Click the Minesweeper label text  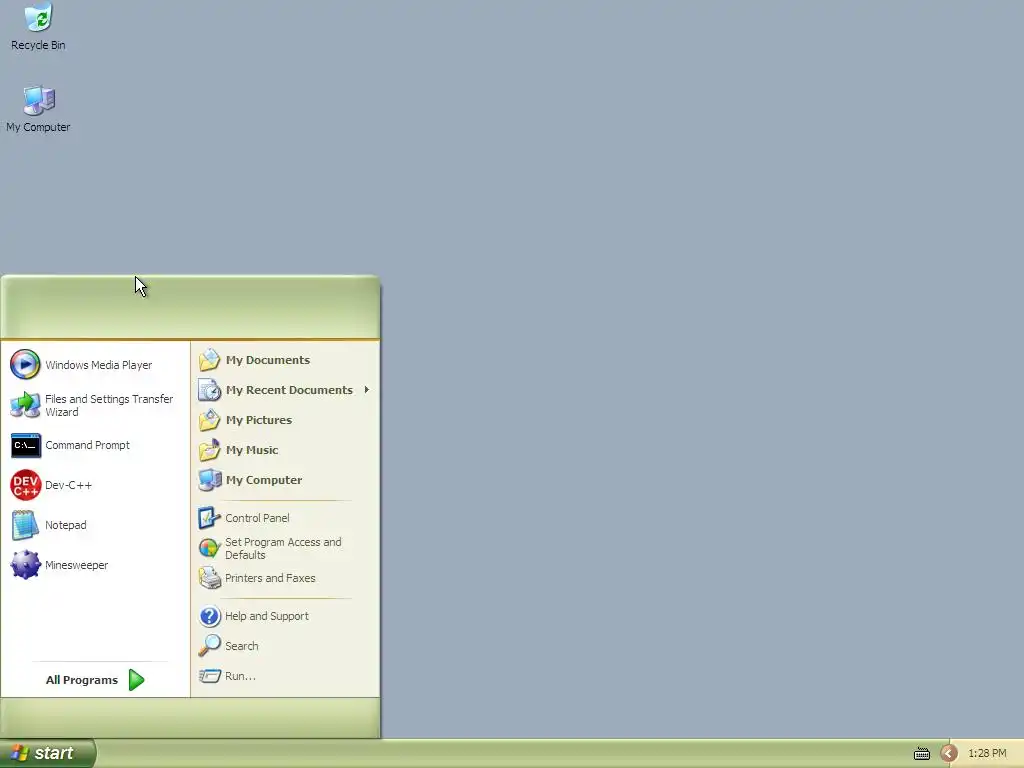(76, 565)
